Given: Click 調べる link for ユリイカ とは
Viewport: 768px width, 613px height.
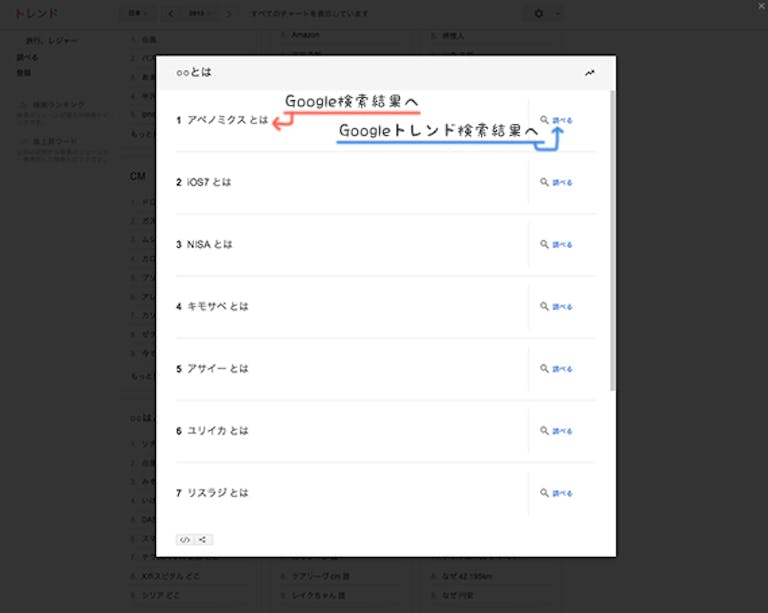Looking at the screenshot, I should tap(562, 431).
